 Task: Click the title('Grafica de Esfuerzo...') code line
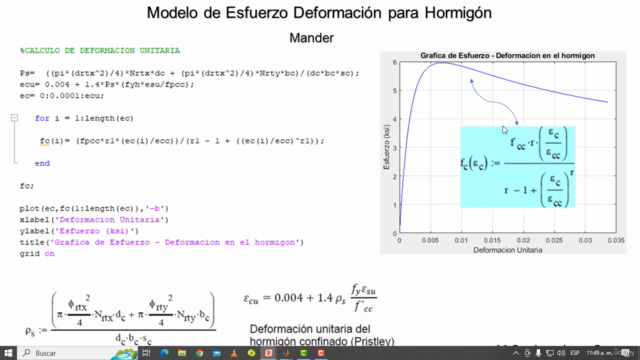pyautogui.click(x=162, y=242)
